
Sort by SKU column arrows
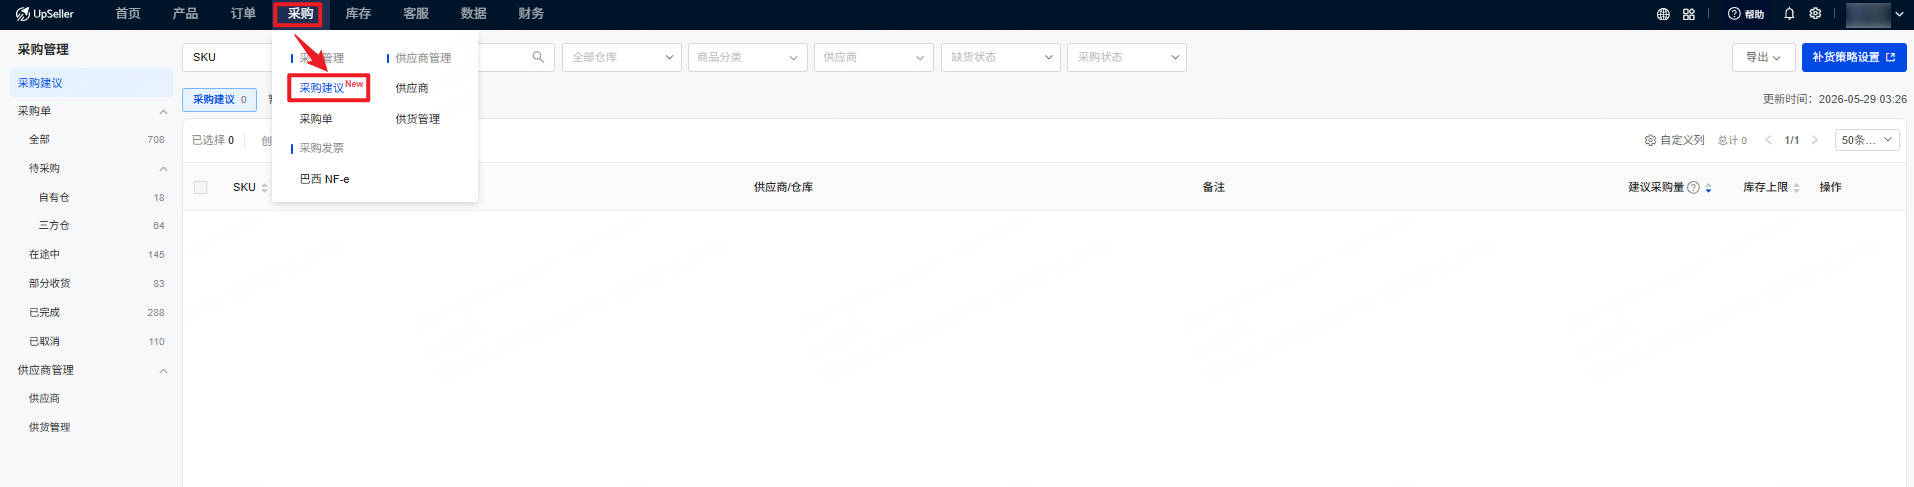click(264, 188)
